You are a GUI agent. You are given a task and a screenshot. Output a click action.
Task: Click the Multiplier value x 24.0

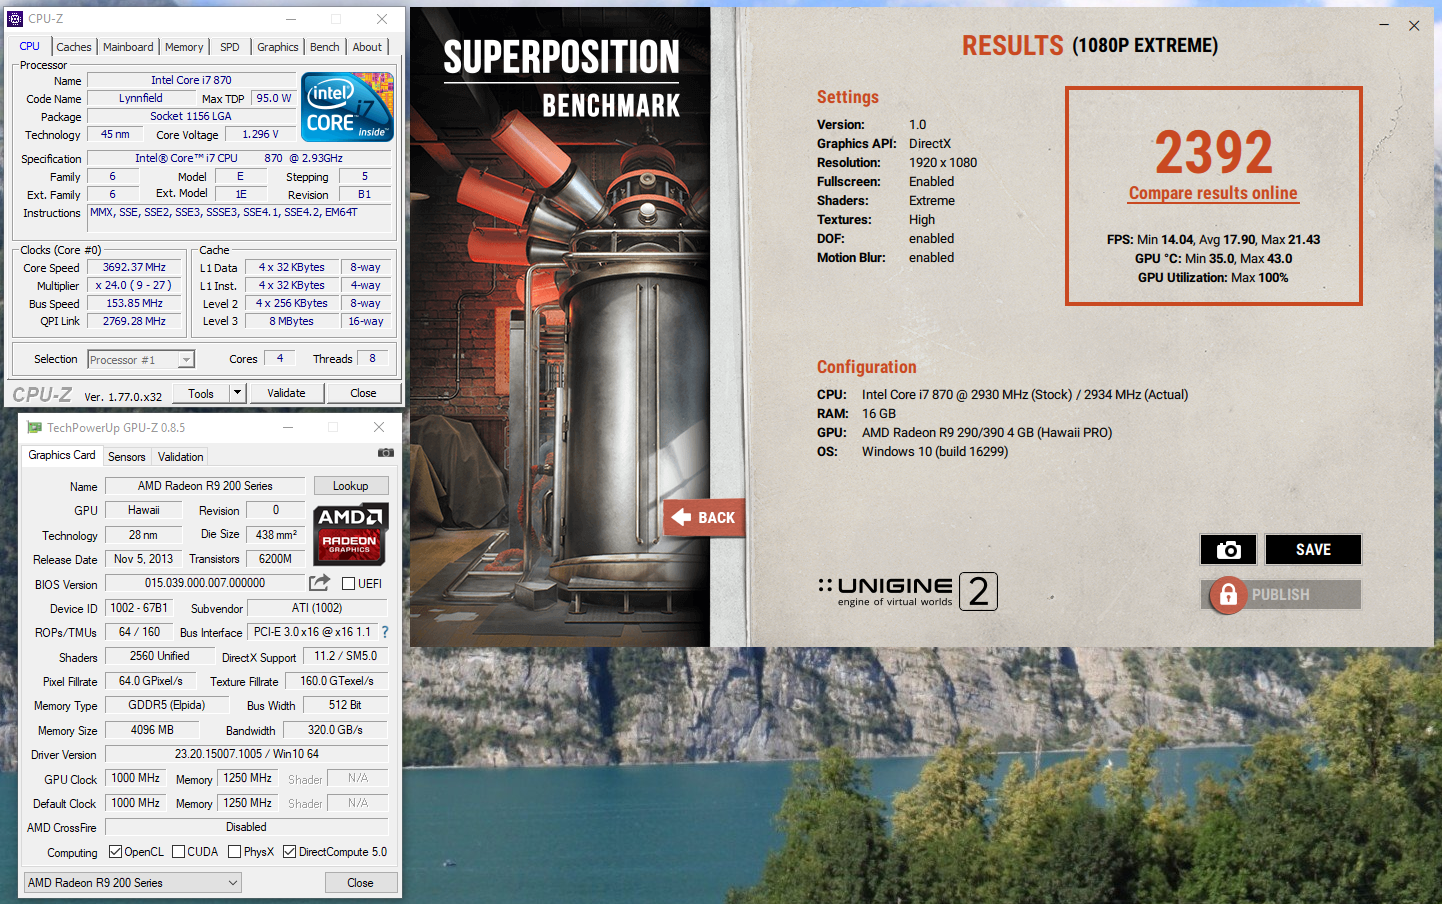[135, 285]
